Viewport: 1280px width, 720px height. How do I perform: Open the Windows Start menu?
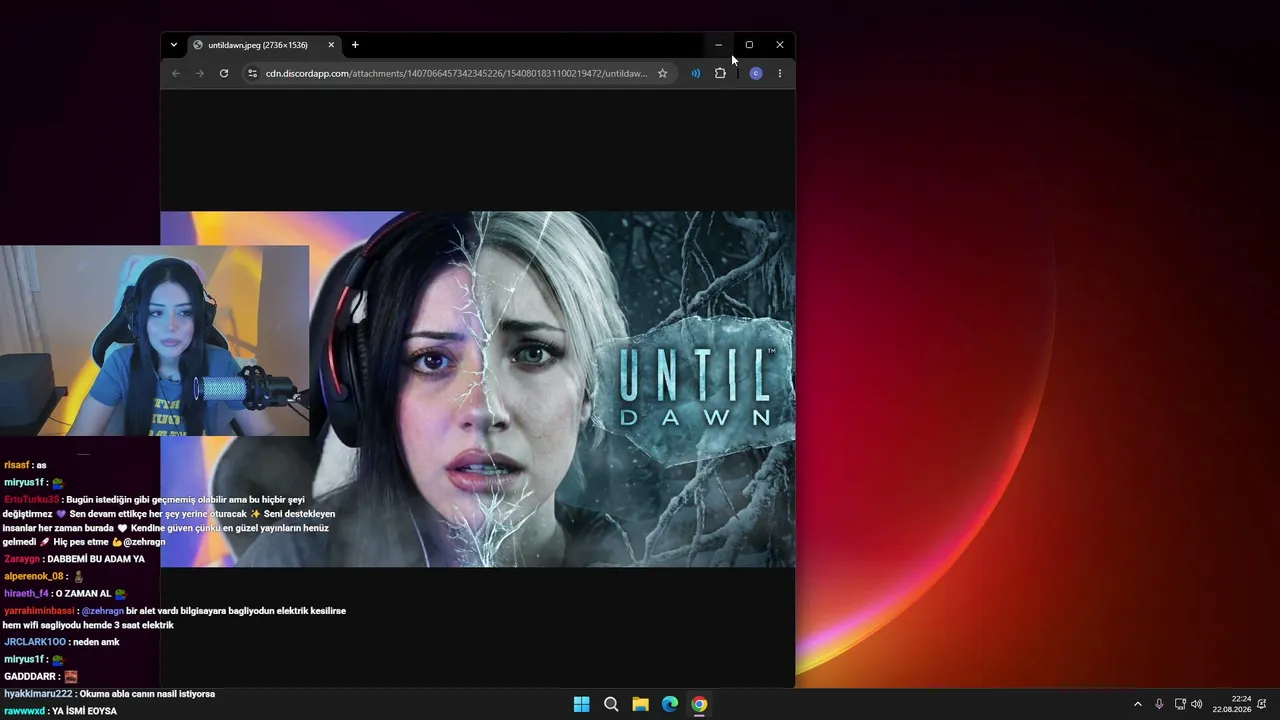coord(581,704)
